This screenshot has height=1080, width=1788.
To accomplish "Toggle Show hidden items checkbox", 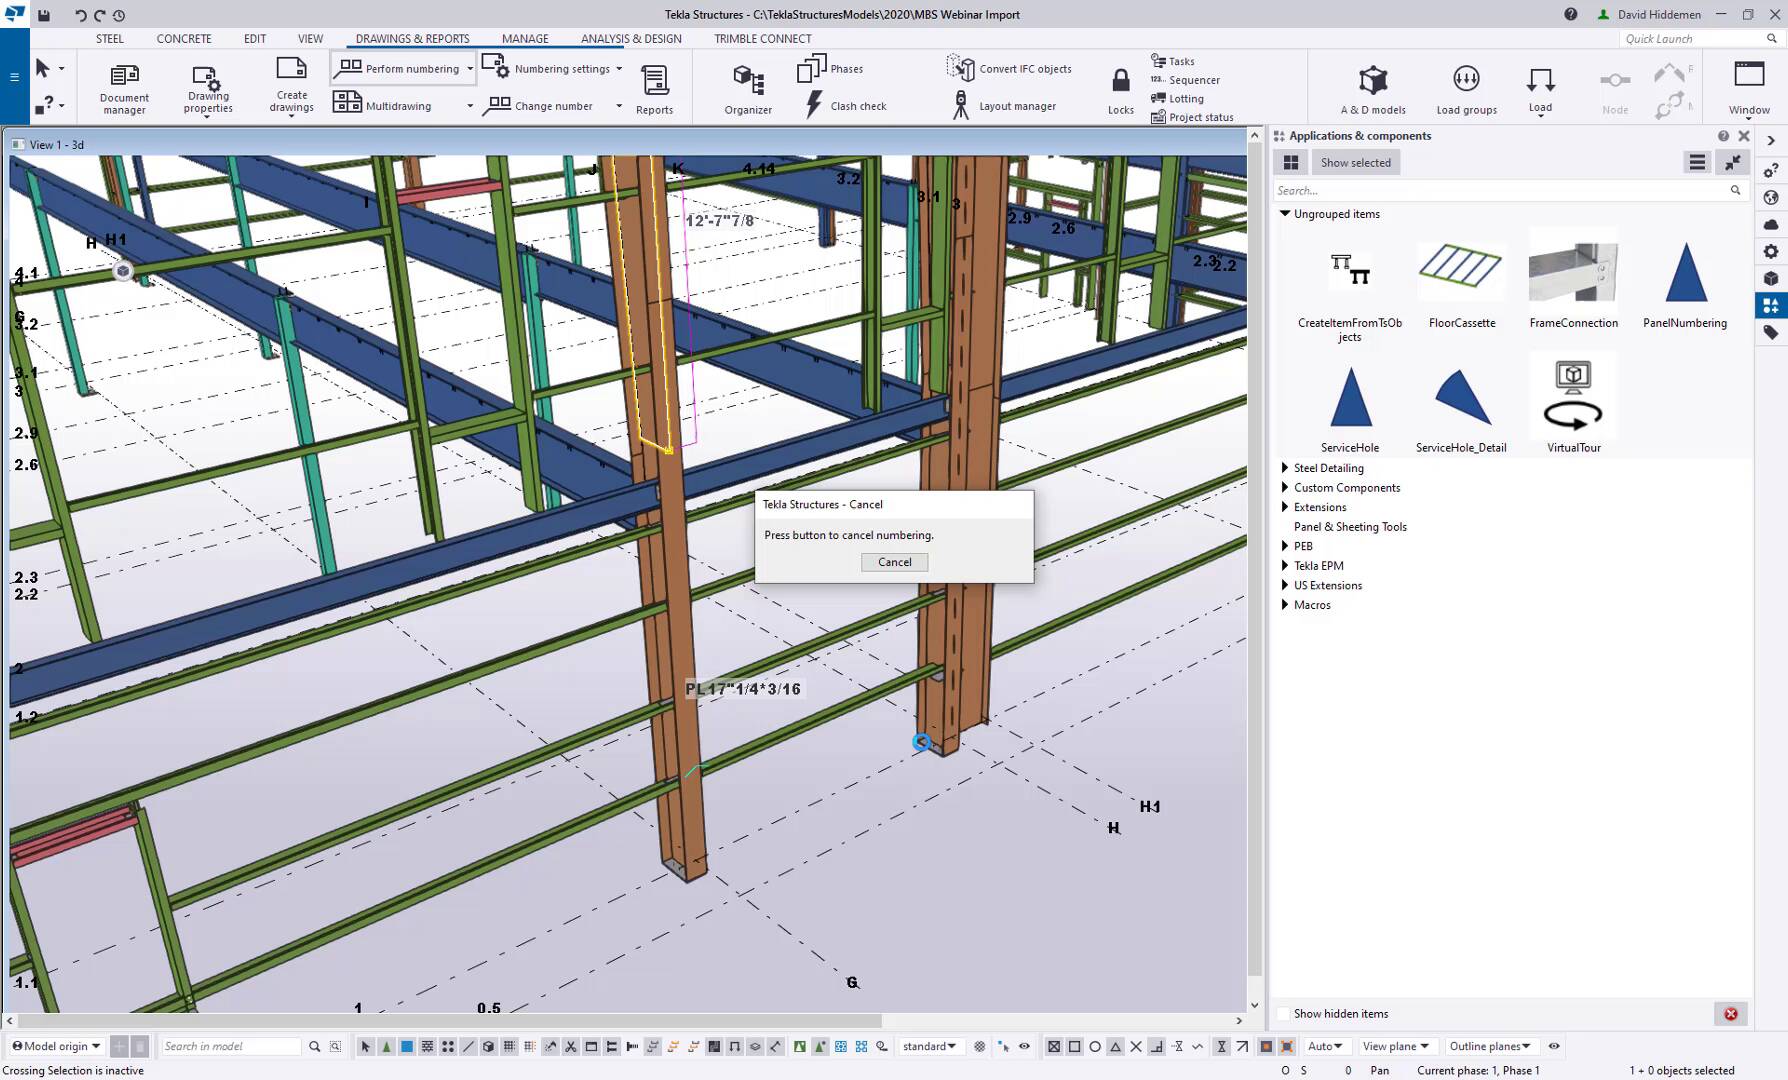I will pos(1282,1014).
